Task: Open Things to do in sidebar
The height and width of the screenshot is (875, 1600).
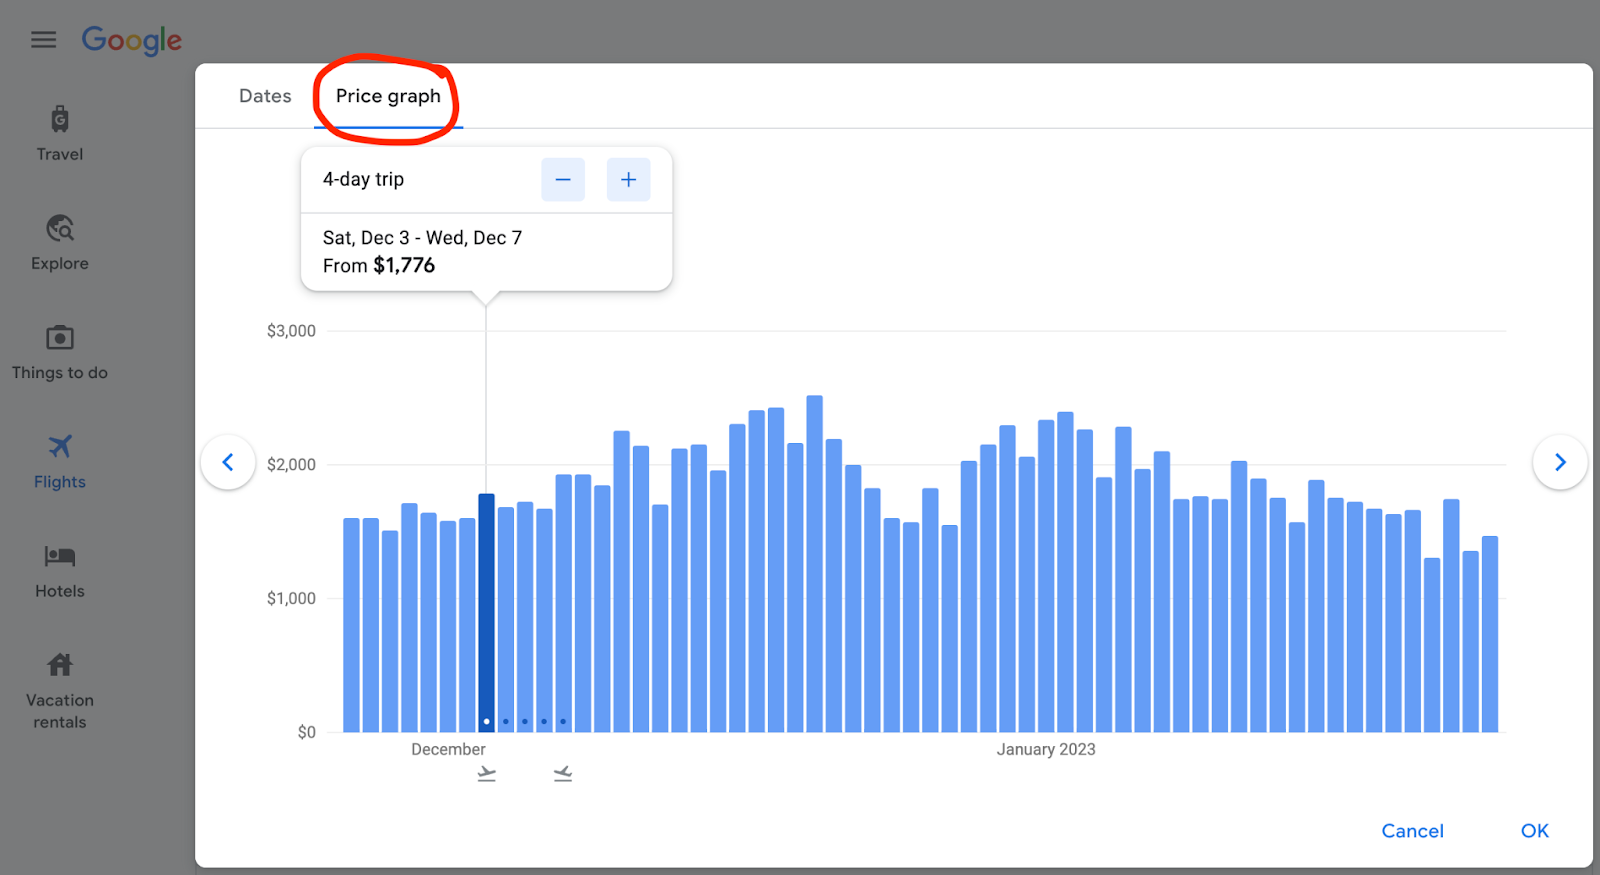Action: coord(60,352)
